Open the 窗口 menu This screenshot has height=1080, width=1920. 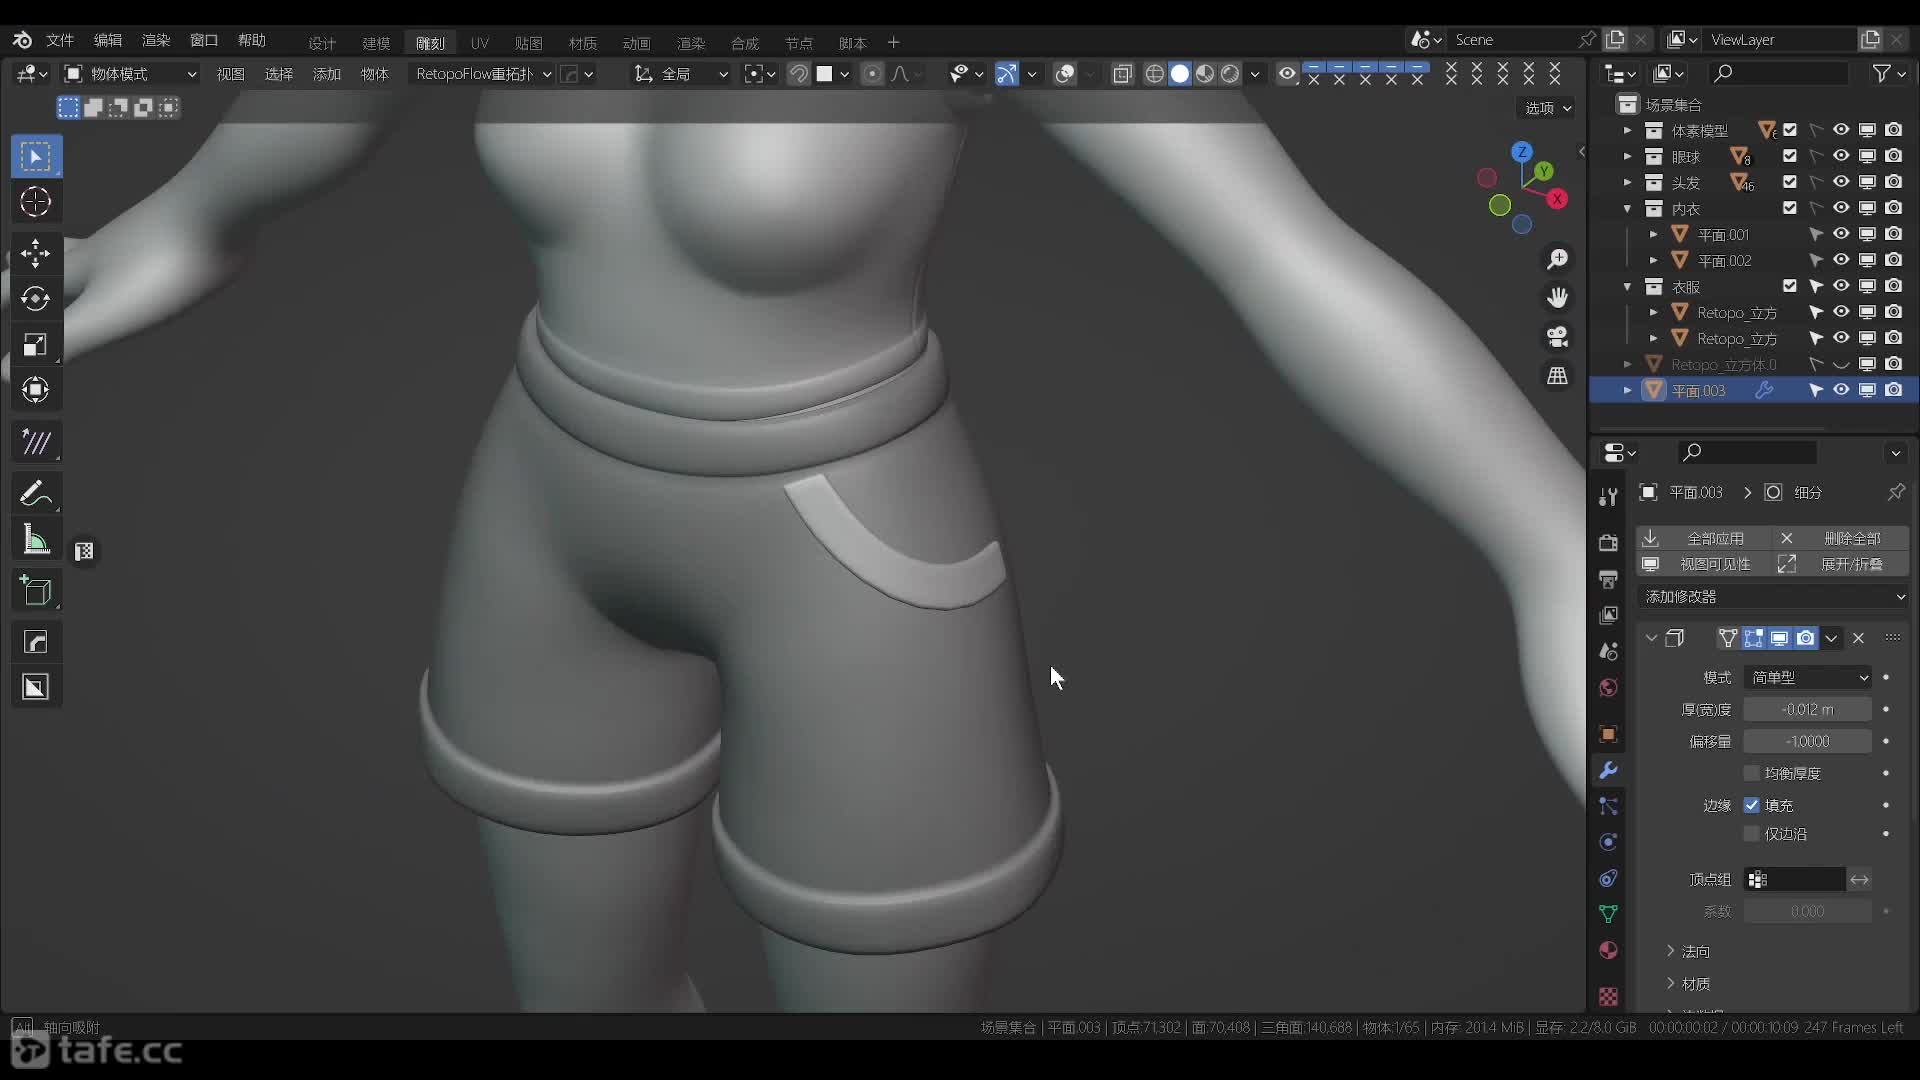pyautogui.click(x=204, y=40)
